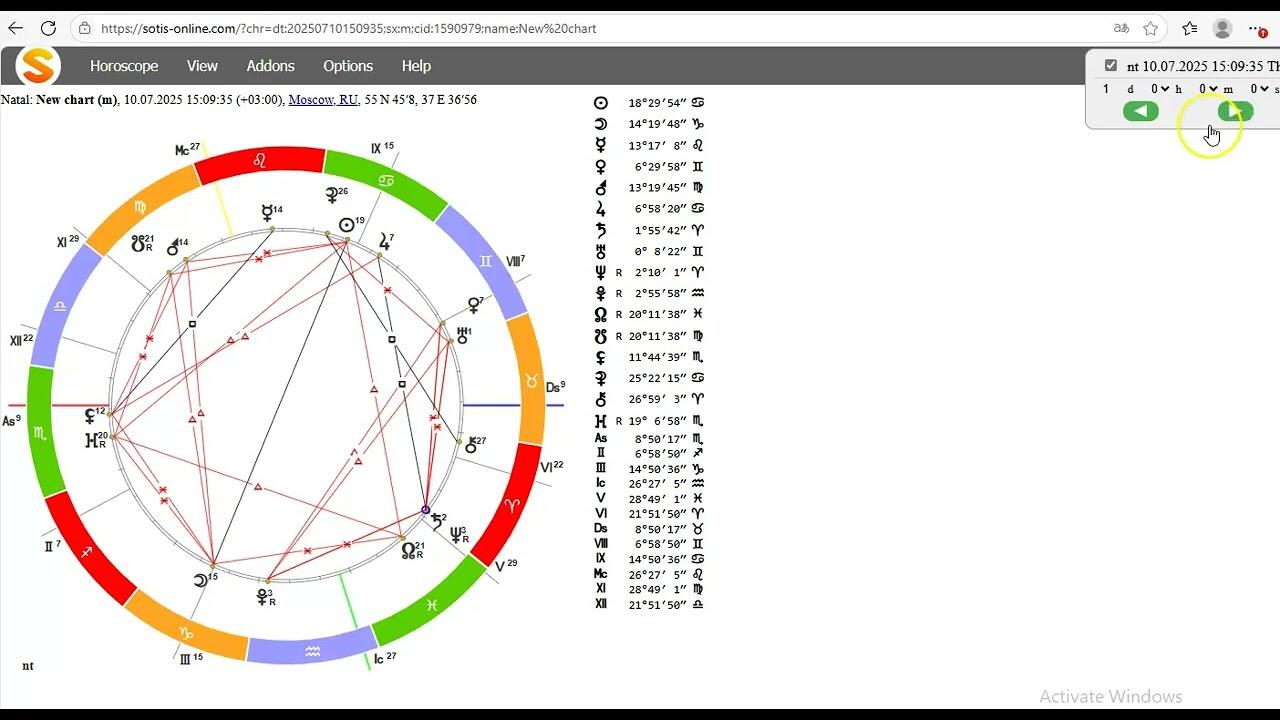Click the translate page icon in address bar
Screen dimensions: 1280x720
coord(1121,28)
